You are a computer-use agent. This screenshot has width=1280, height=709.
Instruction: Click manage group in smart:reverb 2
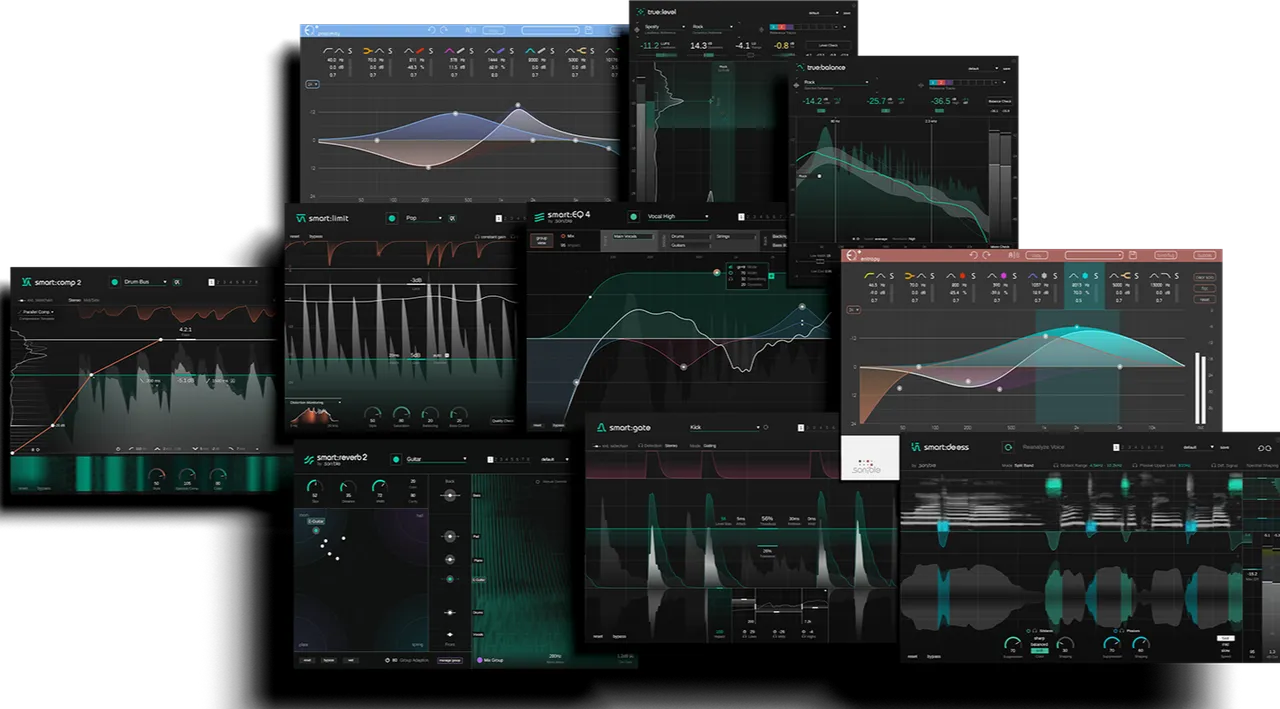[x=449, y=660]
